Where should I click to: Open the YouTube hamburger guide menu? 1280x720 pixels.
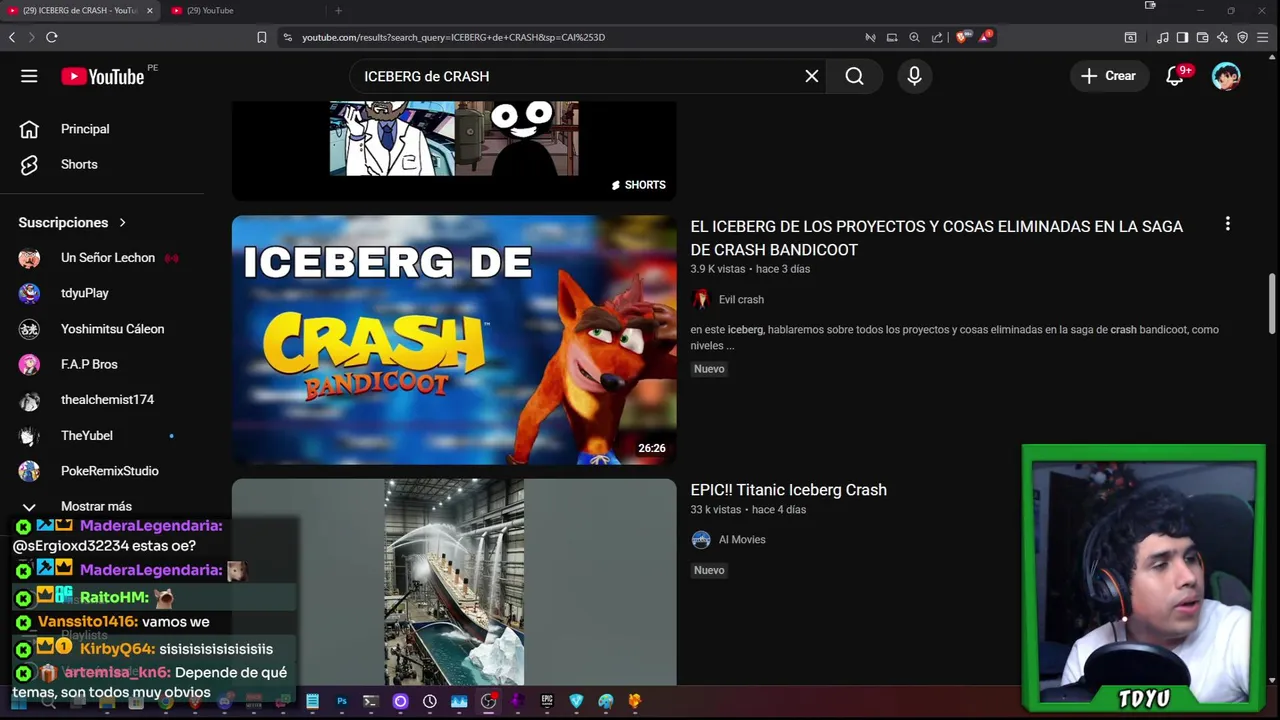tap(29, 76)
